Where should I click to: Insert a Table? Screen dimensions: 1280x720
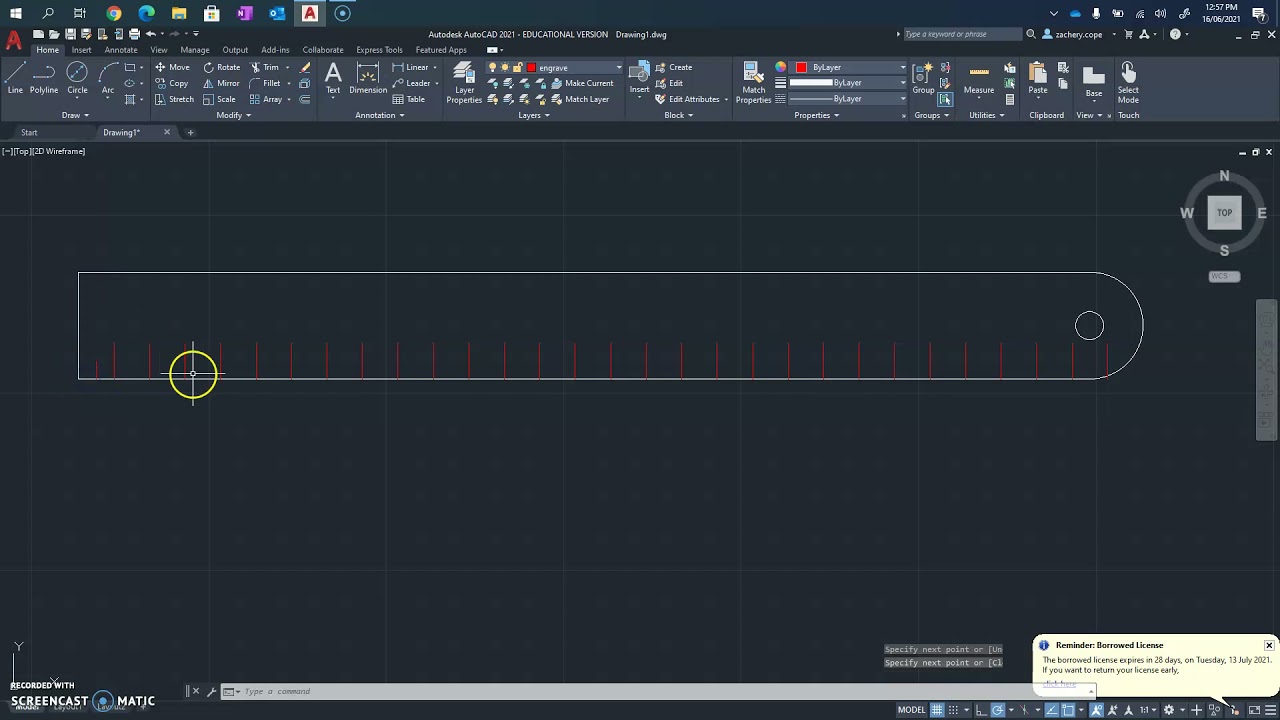point(409,99)
